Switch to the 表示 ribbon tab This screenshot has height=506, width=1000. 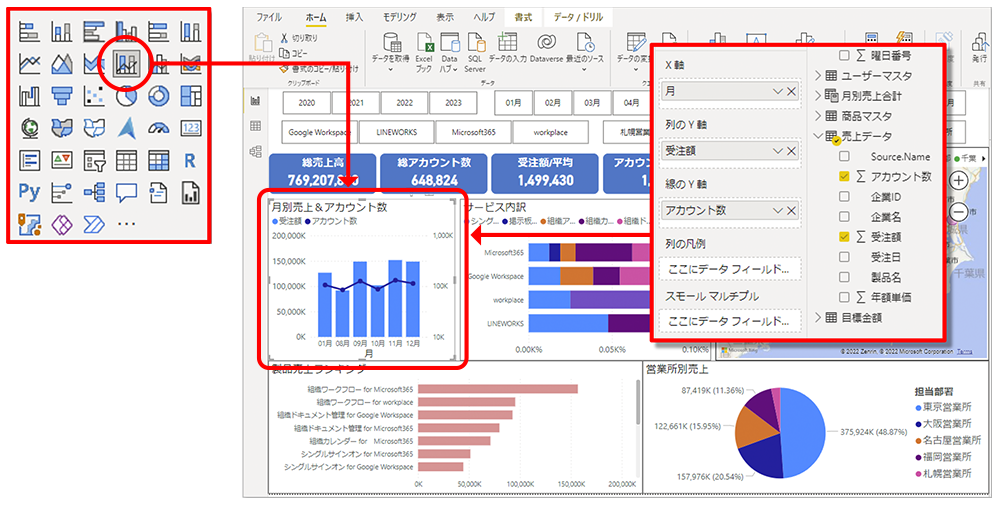445,17
